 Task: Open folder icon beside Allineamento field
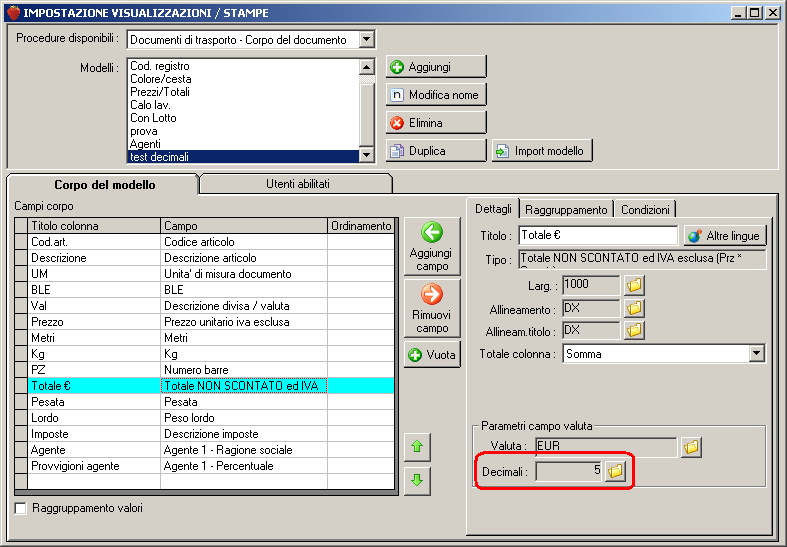coord(634,308)
